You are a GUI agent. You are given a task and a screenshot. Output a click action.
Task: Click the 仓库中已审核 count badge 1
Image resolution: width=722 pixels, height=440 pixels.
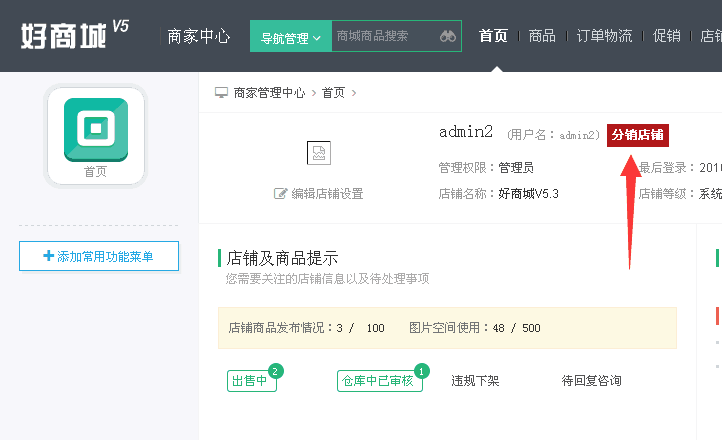[421, 371]
